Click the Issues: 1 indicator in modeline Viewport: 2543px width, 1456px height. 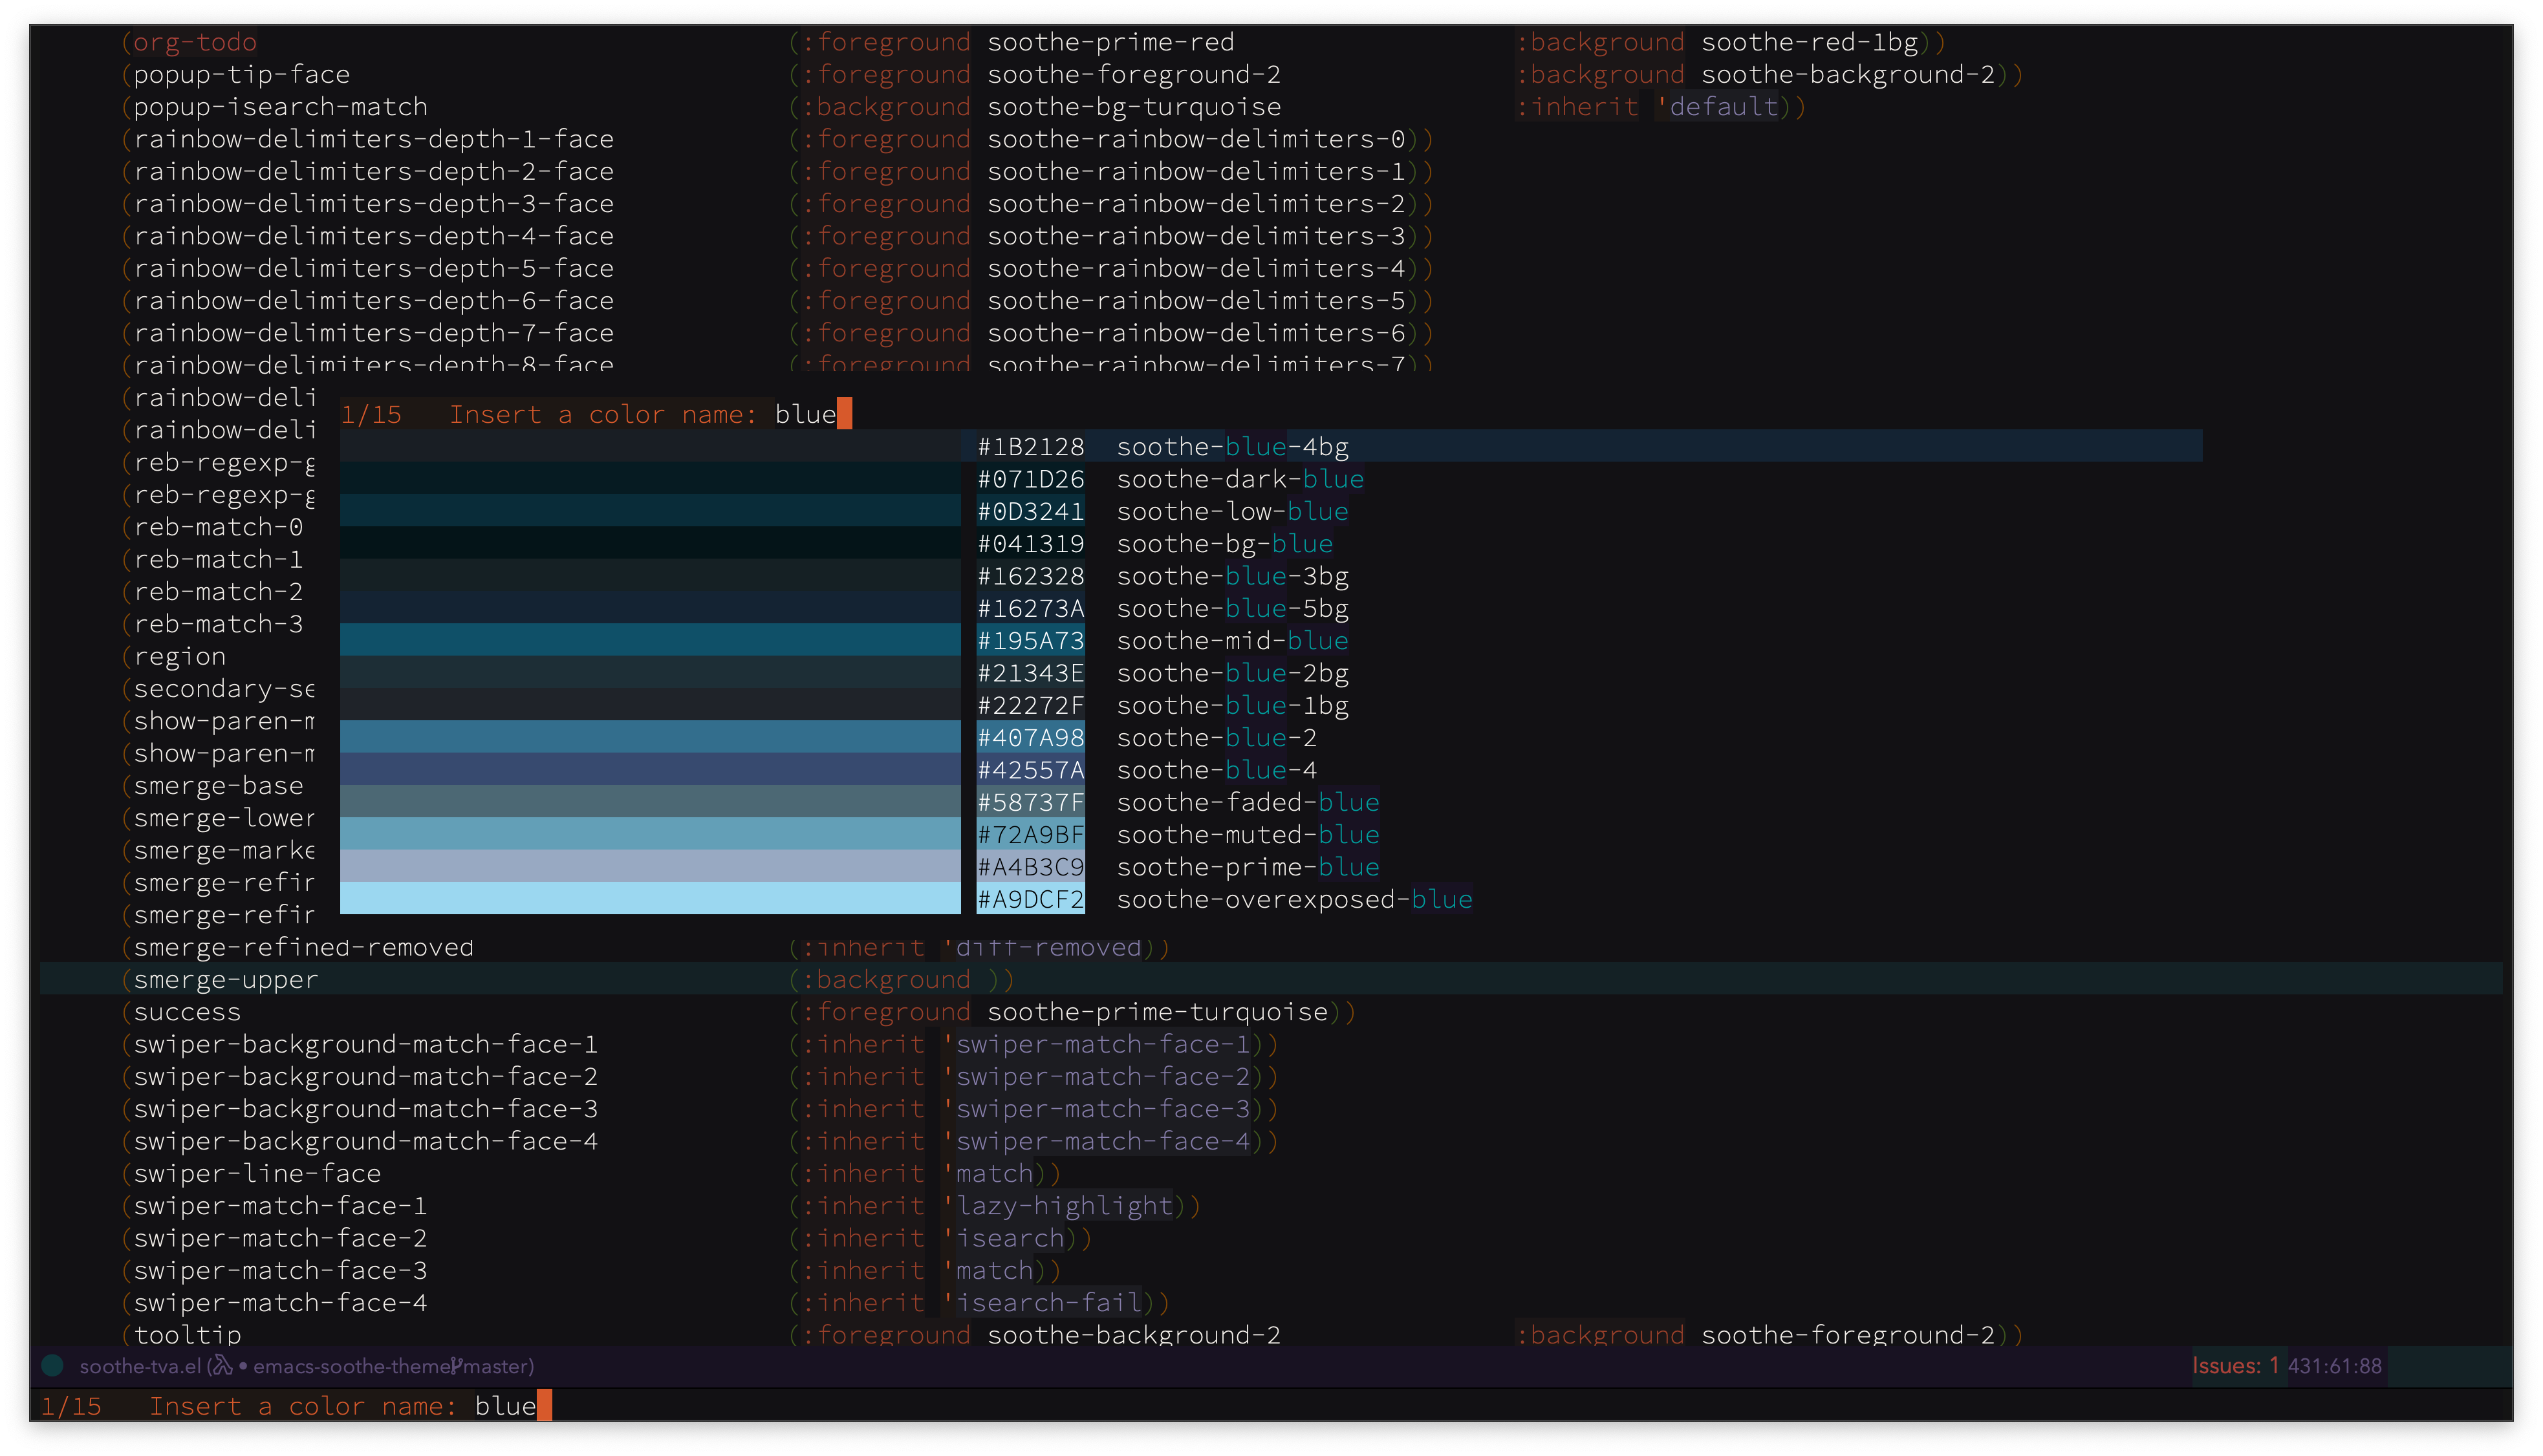[x=2235, y=1365]
